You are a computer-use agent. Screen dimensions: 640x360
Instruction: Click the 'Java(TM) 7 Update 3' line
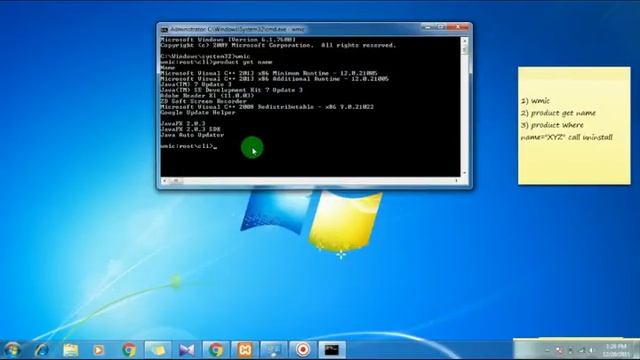click(196, 84)
